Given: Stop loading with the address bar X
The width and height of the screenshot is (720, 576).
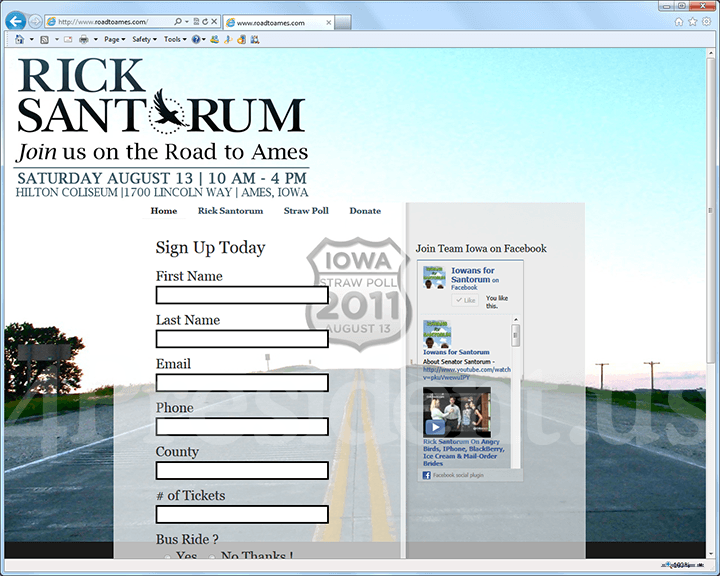Looking at the screenshot, I should click(x=214, y=22).
